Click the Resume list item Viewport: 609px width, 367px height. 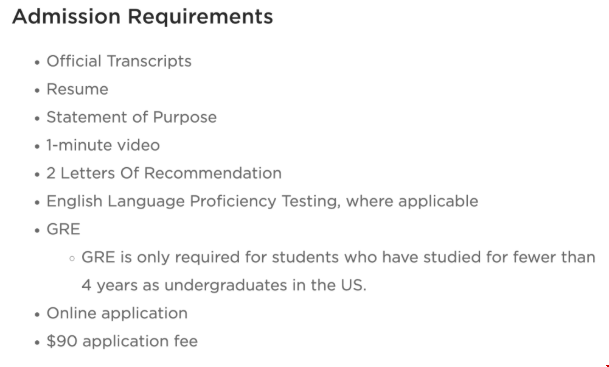pyautogui.click(x=77, y=89)
